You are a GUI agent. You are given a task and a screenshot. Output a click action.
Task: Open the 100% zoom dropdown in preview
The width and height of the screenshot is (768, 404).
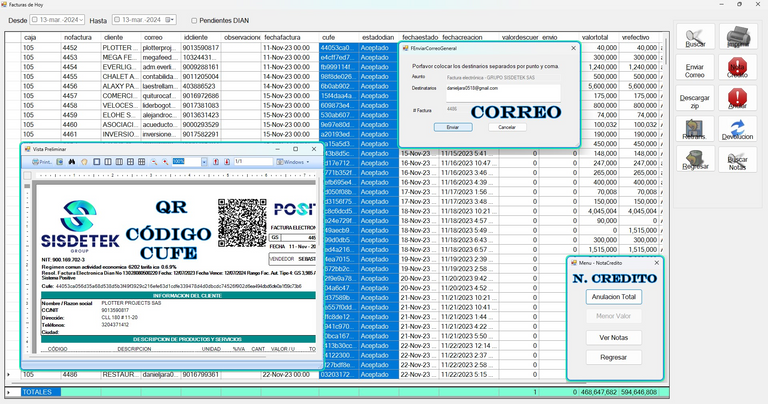click(x=204, y=162)
